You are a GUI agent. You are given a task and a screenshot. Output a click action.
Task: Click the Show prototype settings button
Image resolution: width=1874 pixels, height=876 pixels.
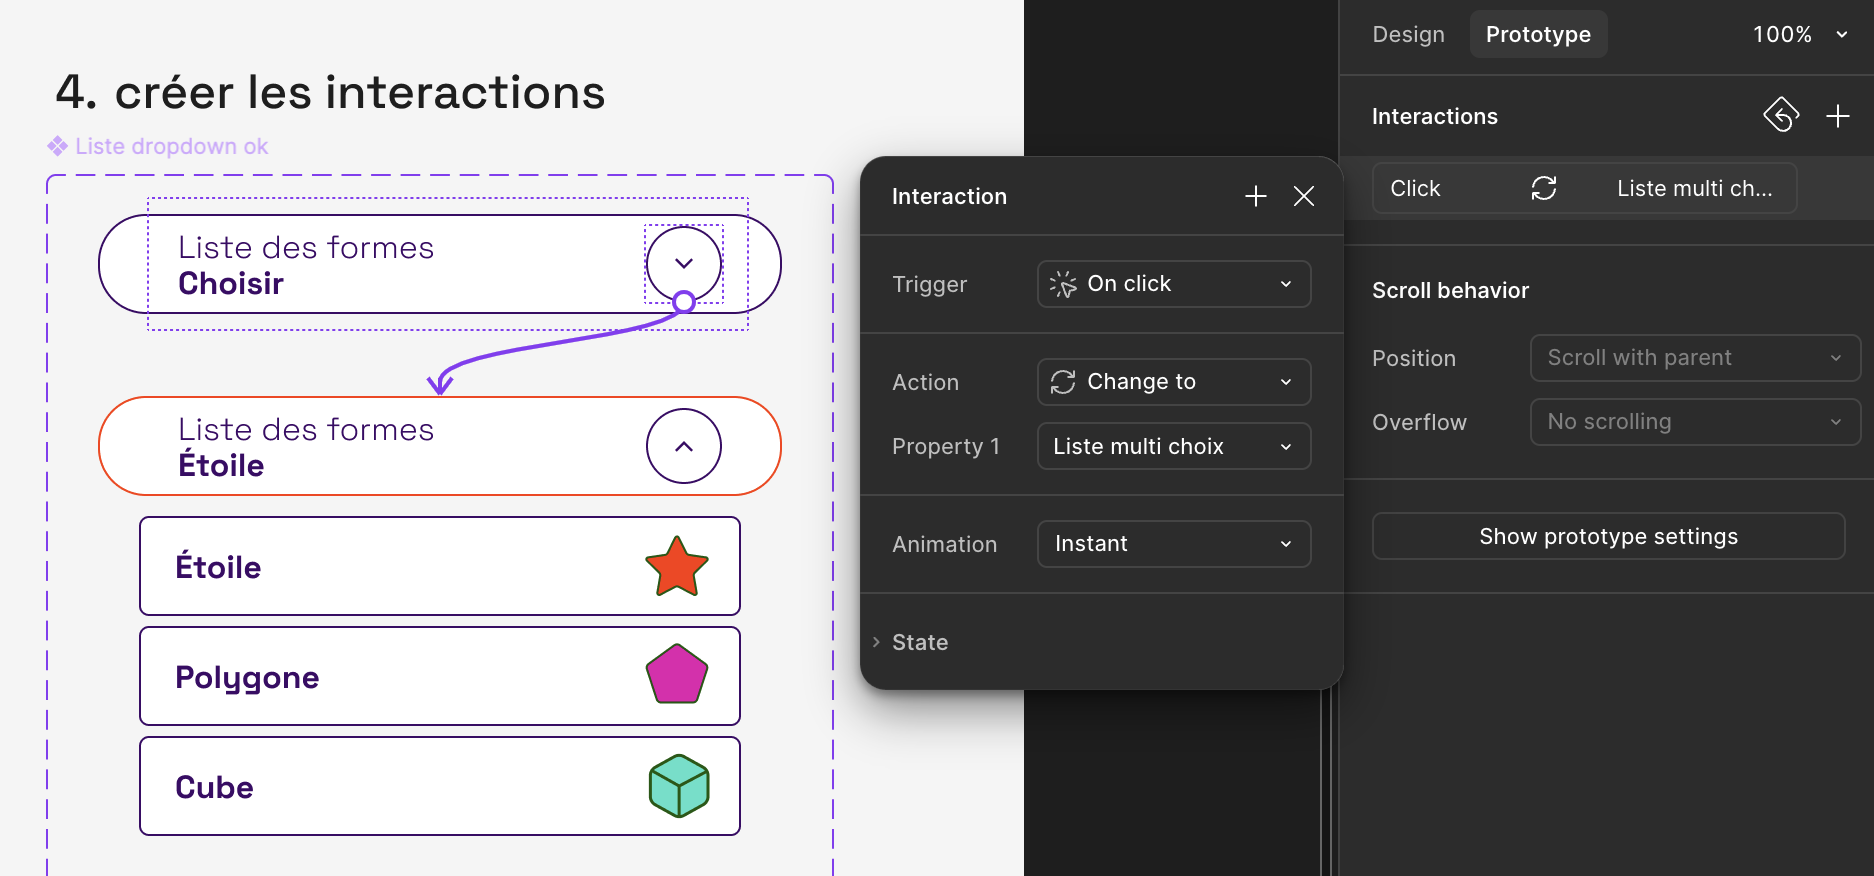point(1608,536)
